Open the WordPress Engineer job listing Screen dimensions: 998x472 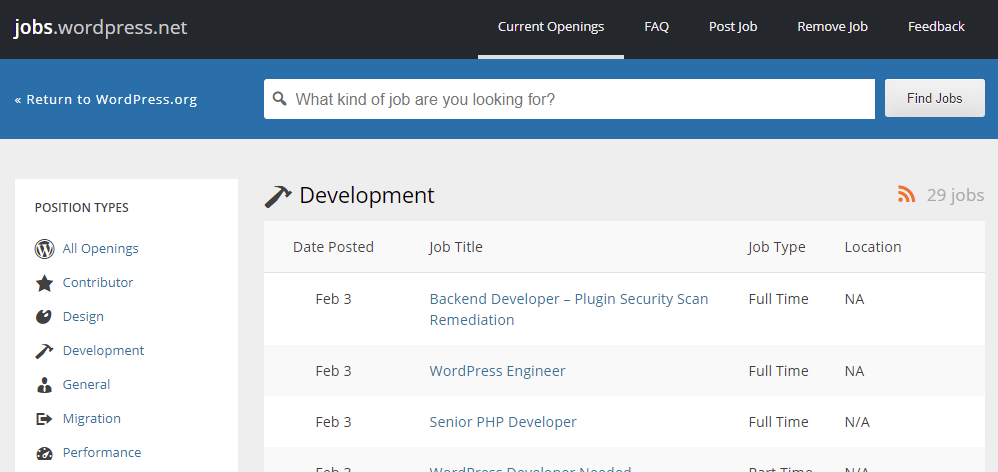click(497, 371)
